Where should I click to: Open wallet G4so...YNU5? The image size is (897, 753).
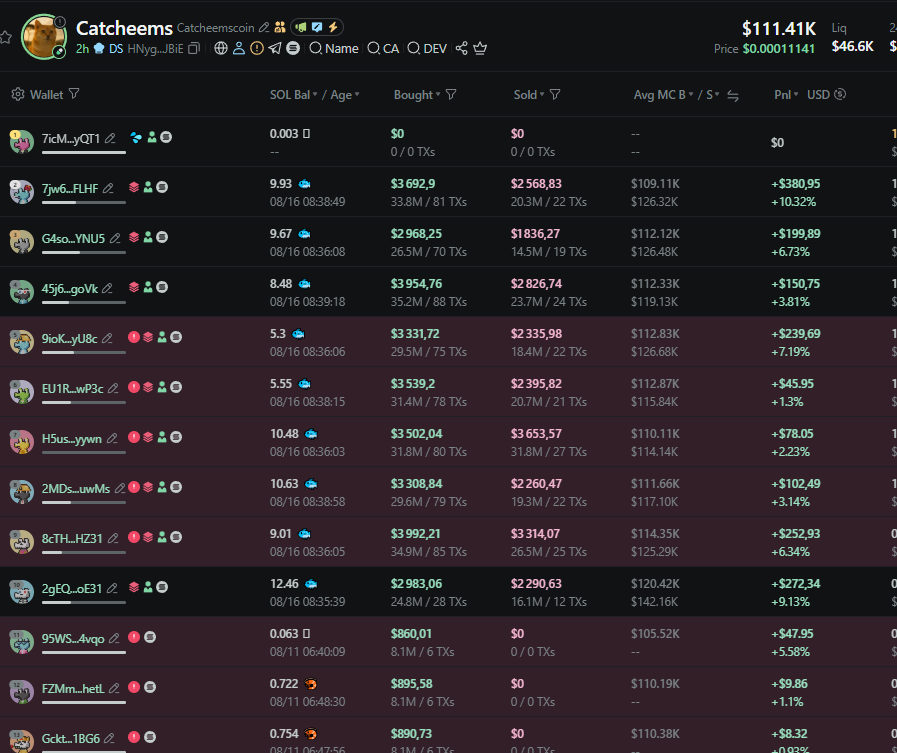[73, 239]
